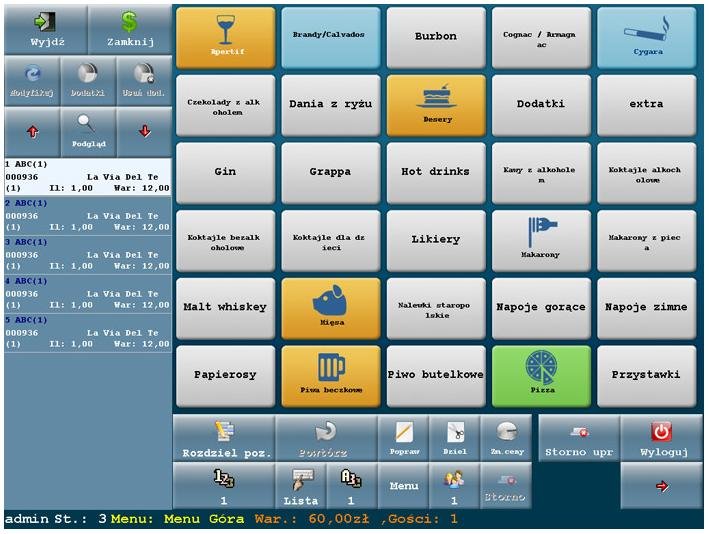Click the Wyjdź exit icon button

coord(45,30)
